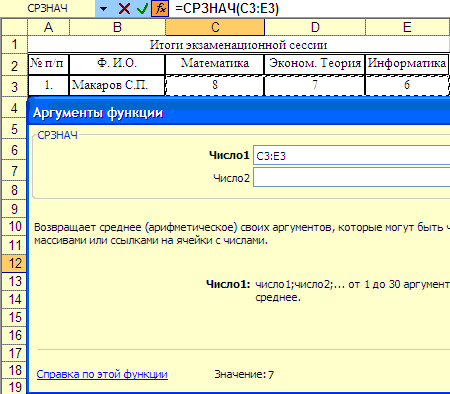Select row 14 header

pos(14,299)
